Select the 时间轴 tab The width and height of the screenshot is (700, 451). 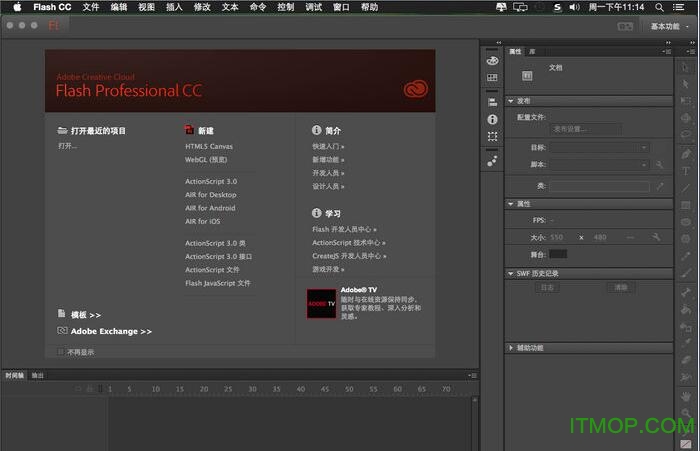14,376
